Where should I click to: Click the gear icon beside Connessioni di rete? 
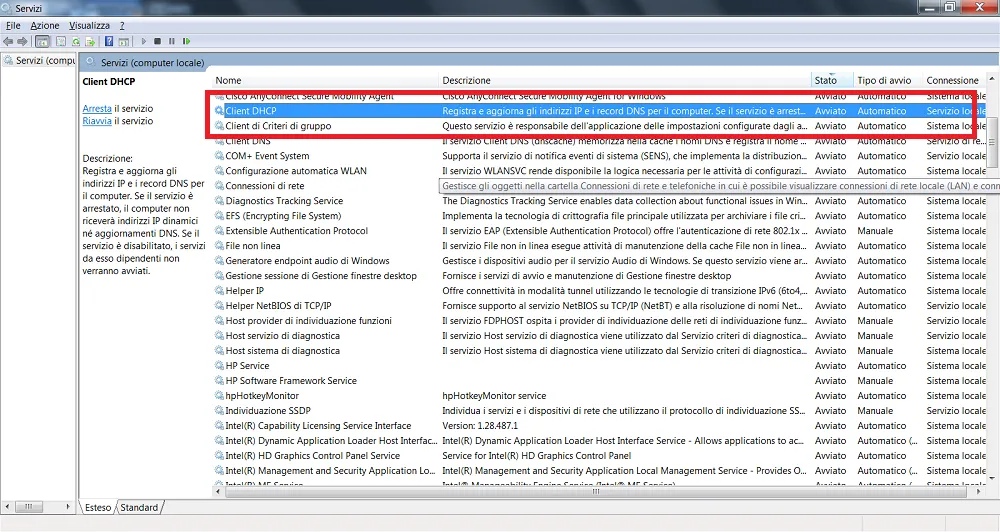(x=219, y=186)
